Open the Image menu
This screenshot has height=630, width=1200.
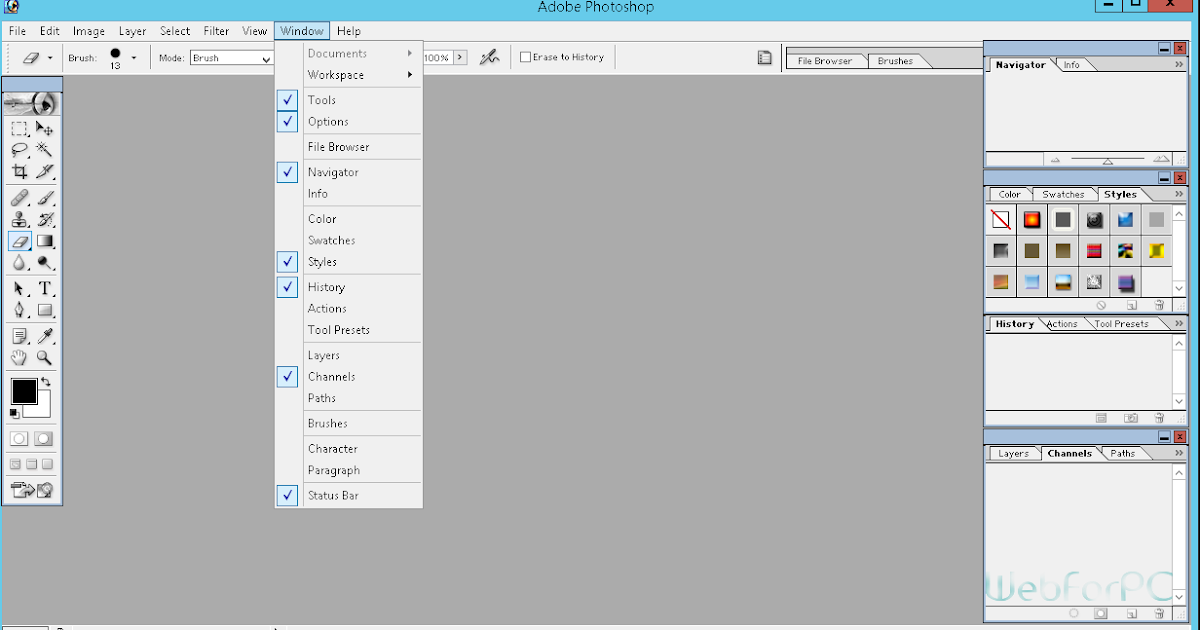click(x=89, y=31)
